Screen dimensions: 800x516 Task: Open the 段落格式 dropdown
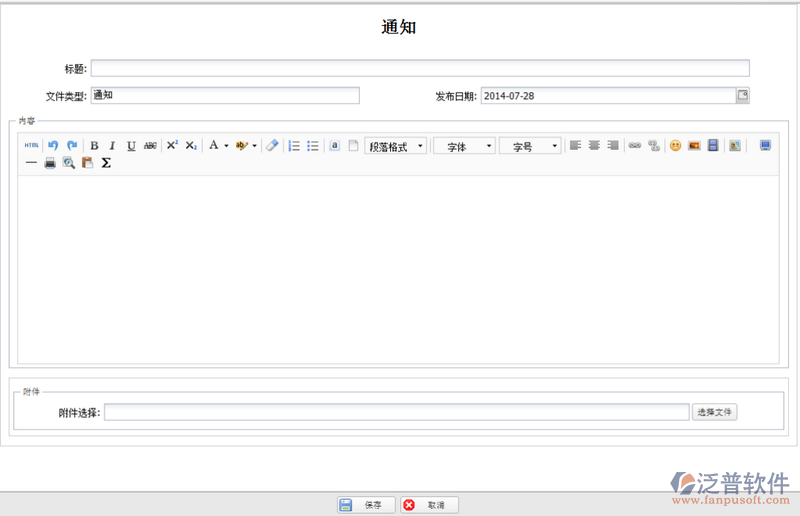point(396,146)
